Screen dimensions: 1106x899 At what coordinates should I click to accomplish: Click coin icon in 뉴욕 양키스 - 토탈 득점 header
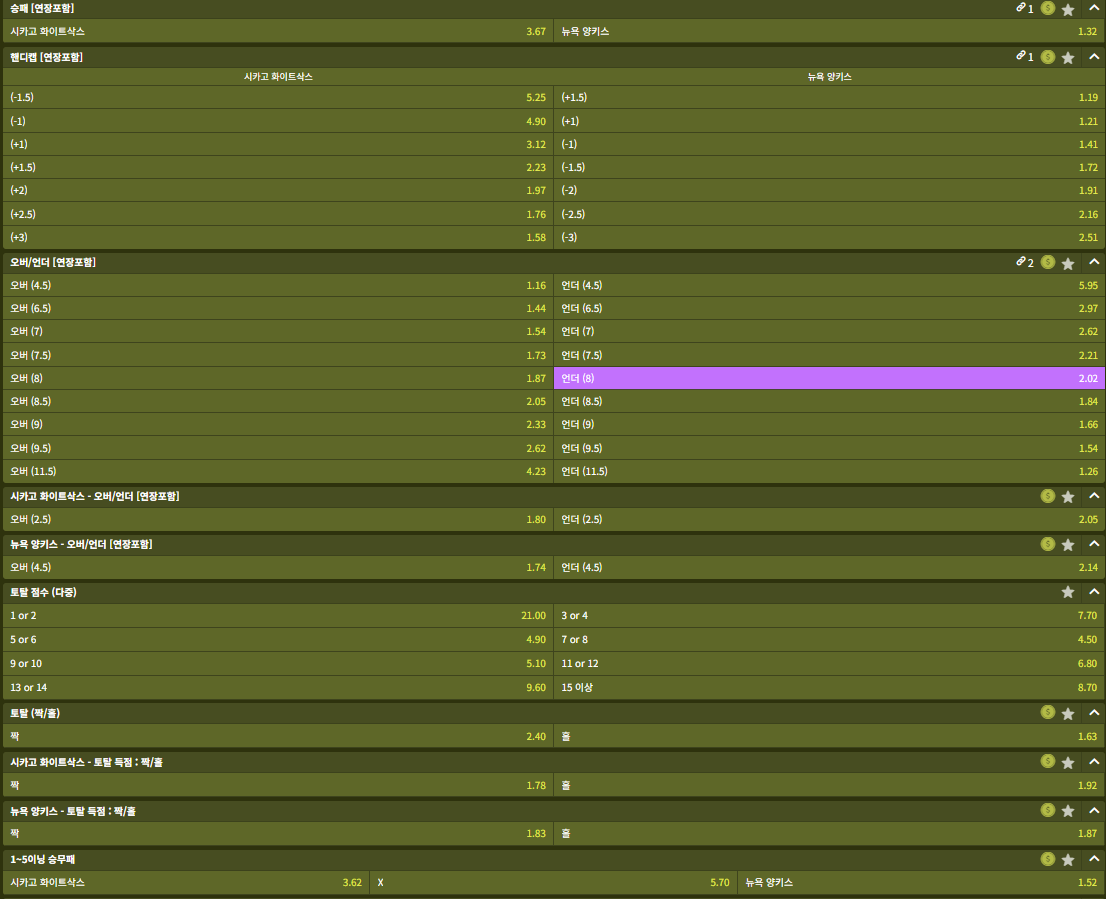point(1048,810)
